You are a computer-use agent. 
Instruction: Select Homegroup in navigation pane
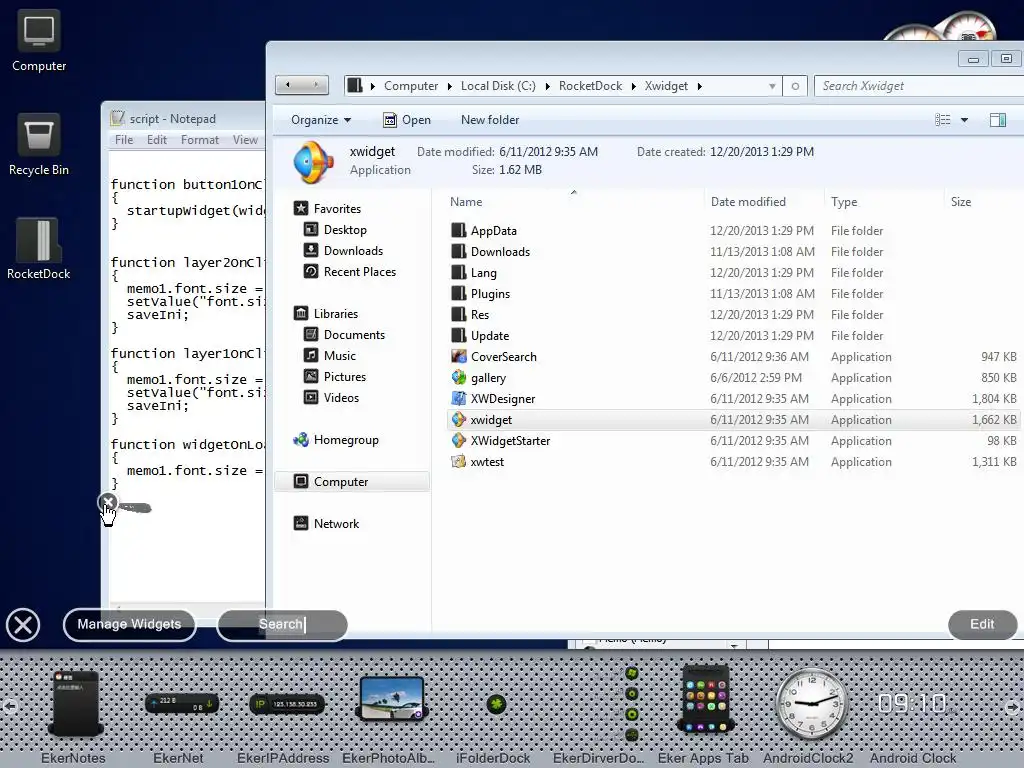(345, 440)
